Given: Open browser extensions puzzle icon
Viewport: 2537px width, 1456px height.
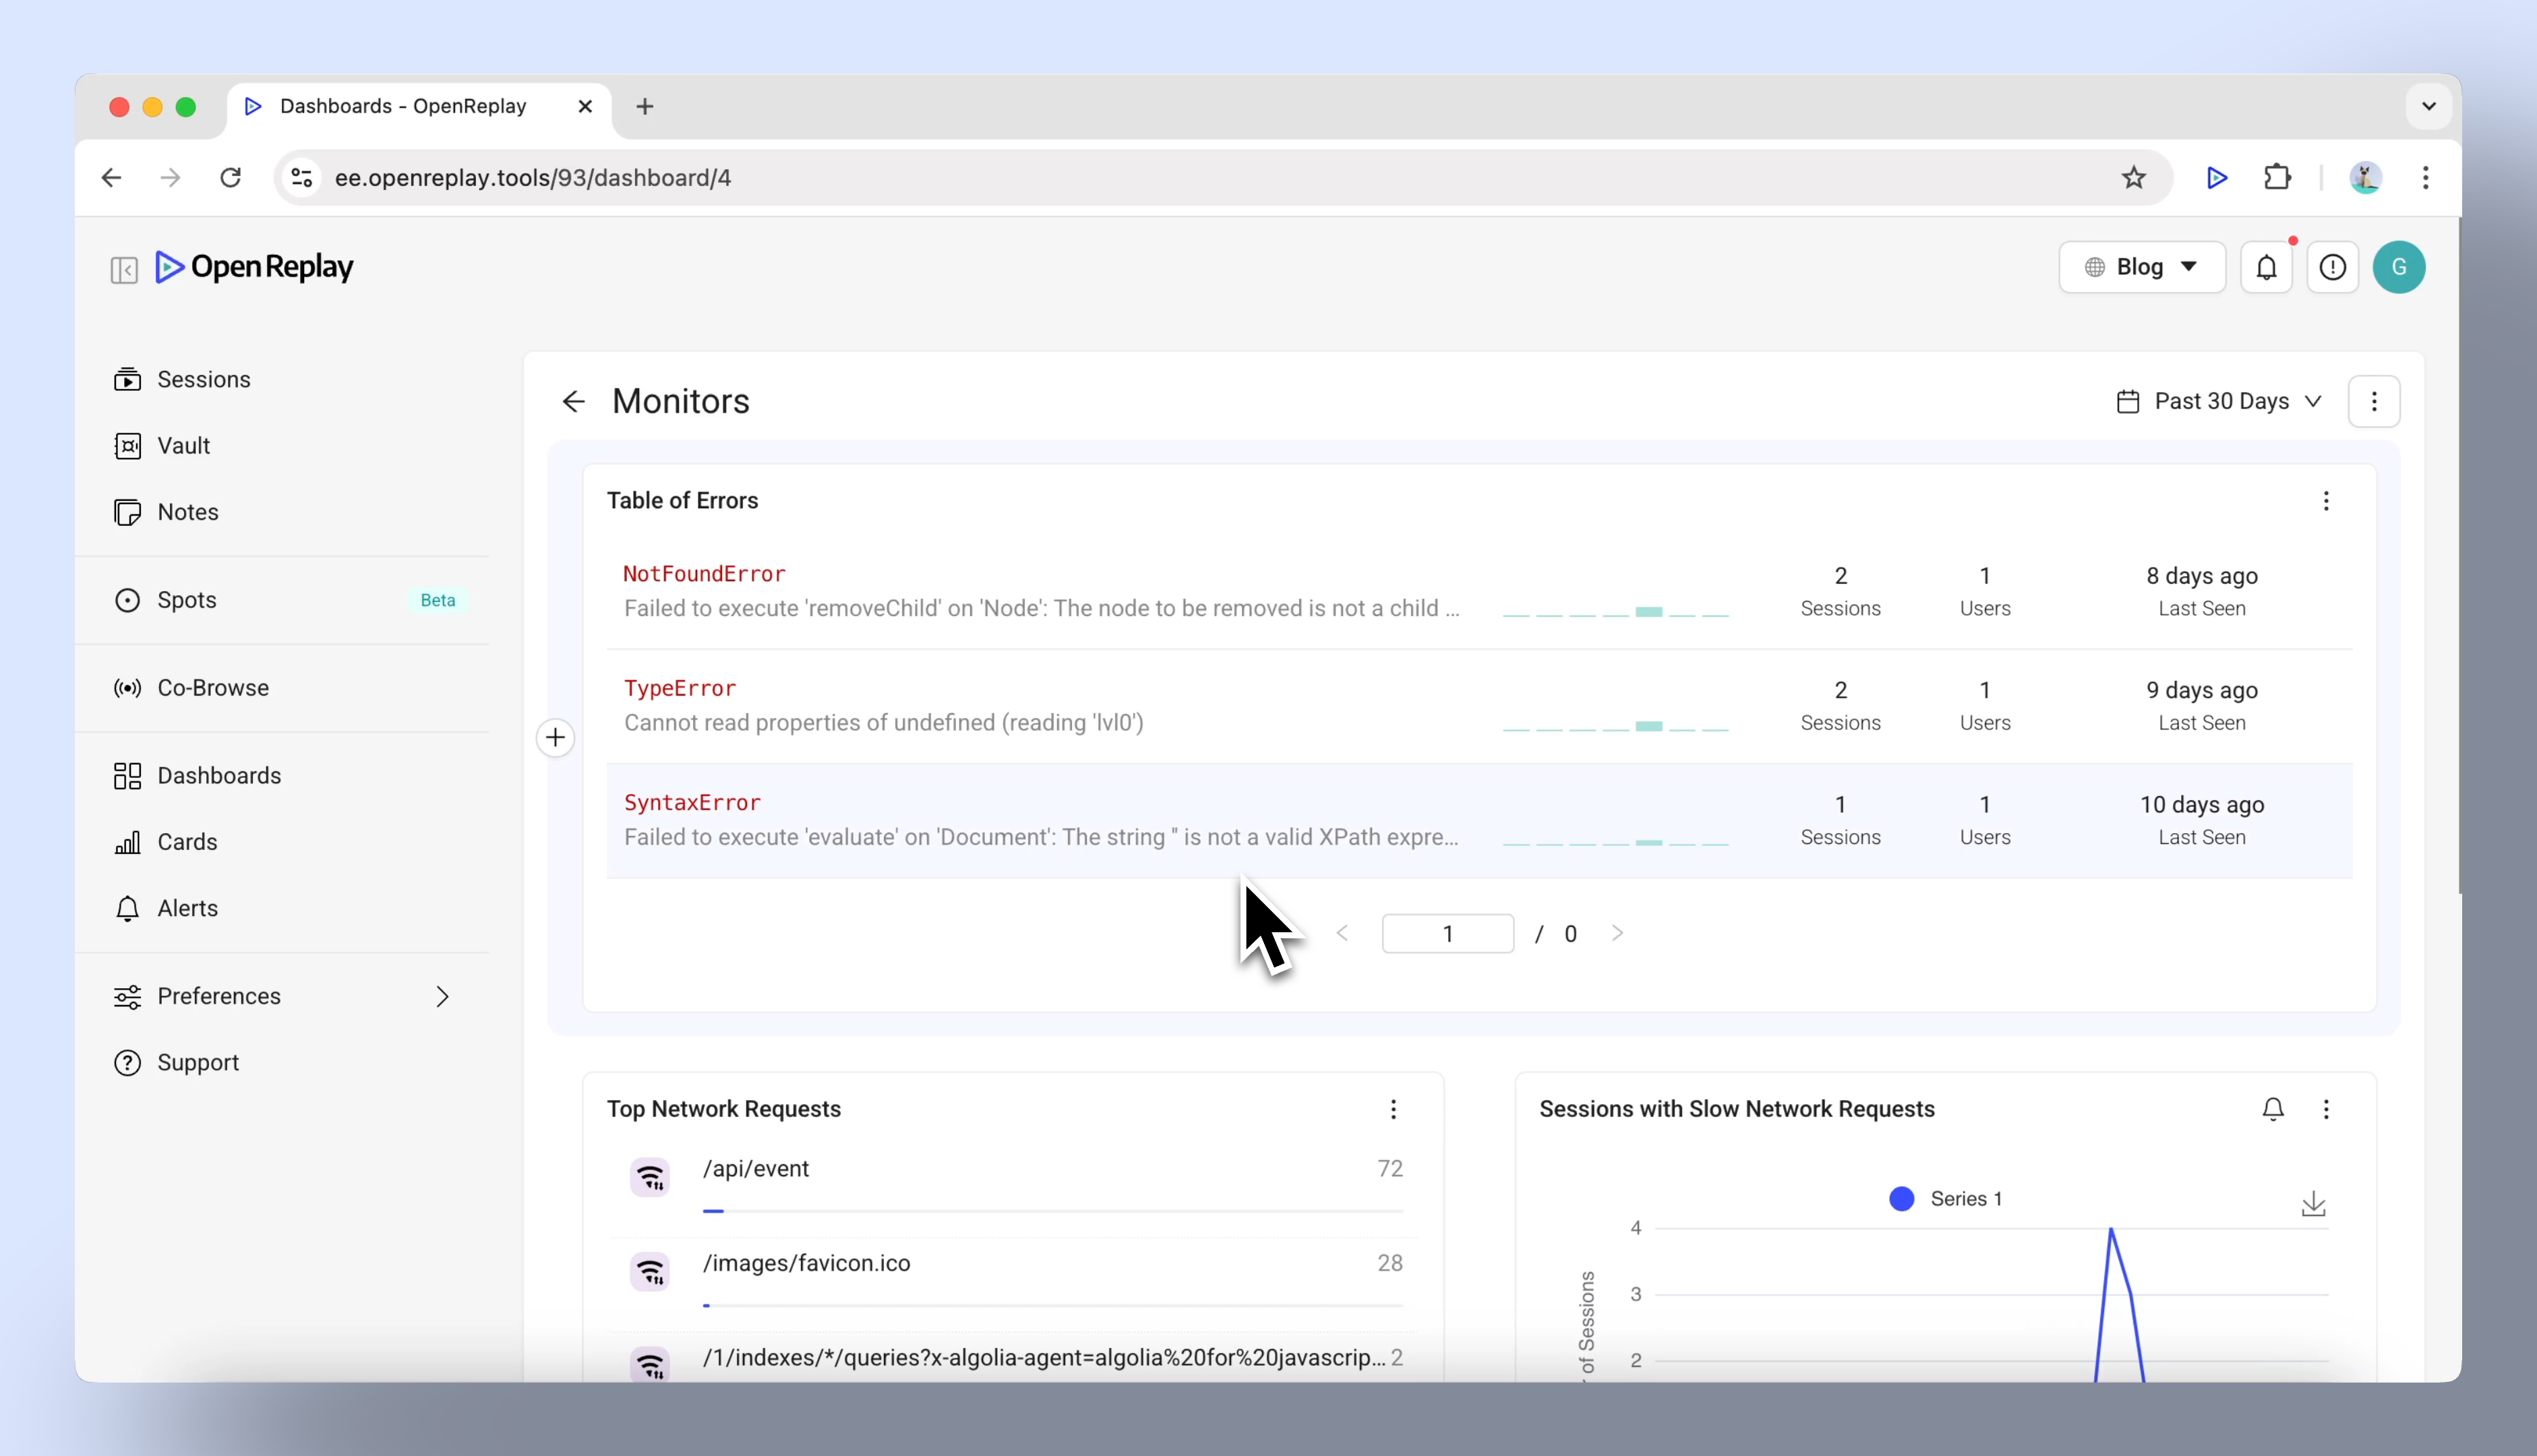Looking at the screenshot, I should click(2277, 178).
